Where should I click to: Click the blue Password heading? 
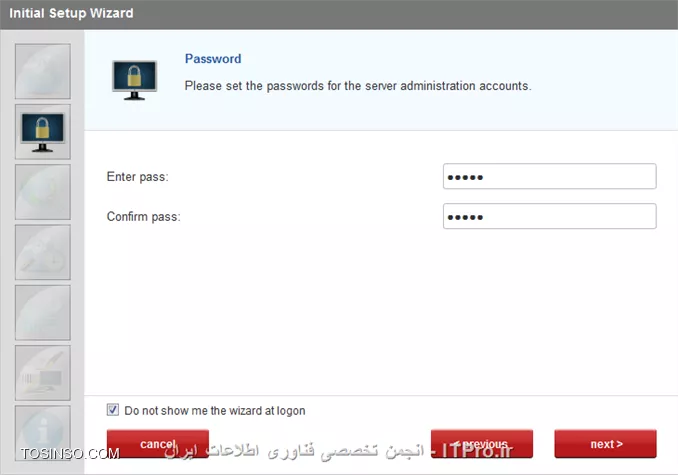tap(213, 59)
